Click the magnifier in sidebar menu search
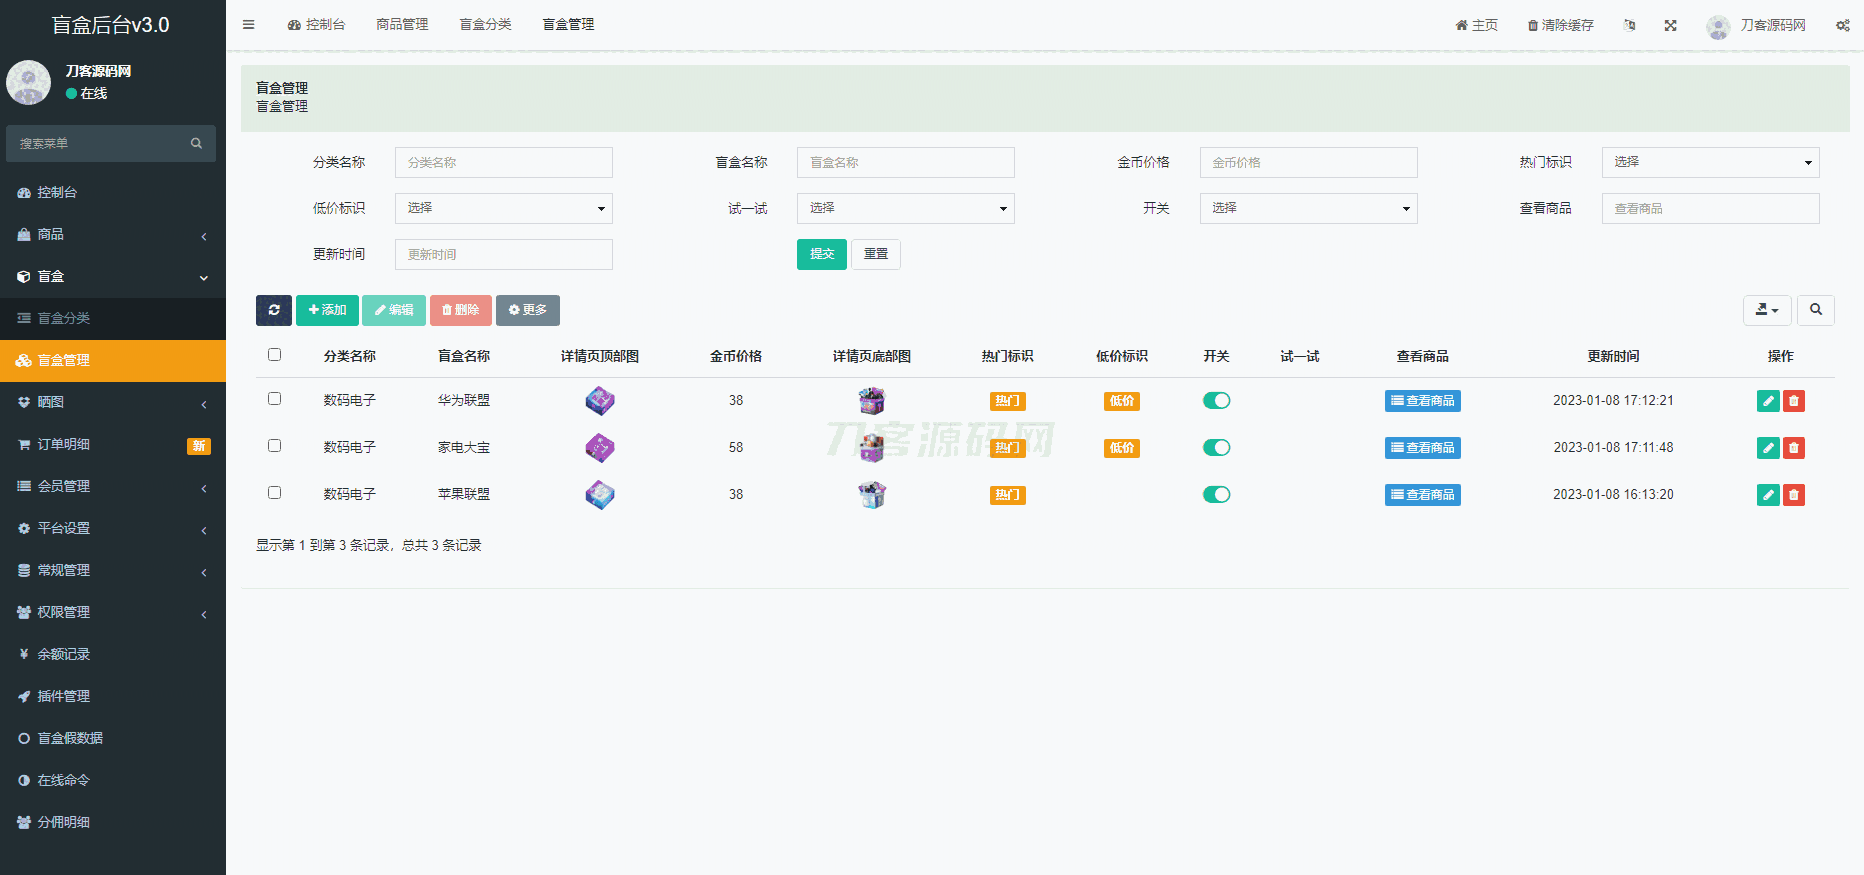The image size is (1864, 875). 196,144
